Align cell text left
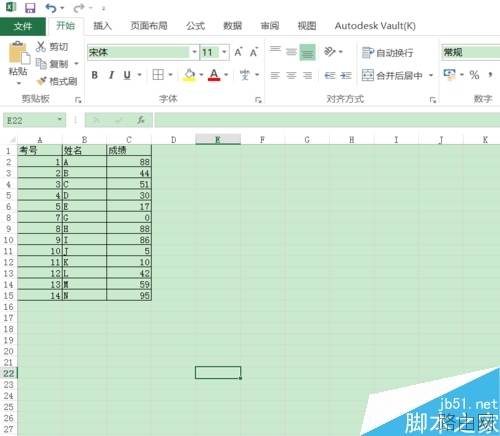Screen dimensions: 500x436 (x=275, y=76)
